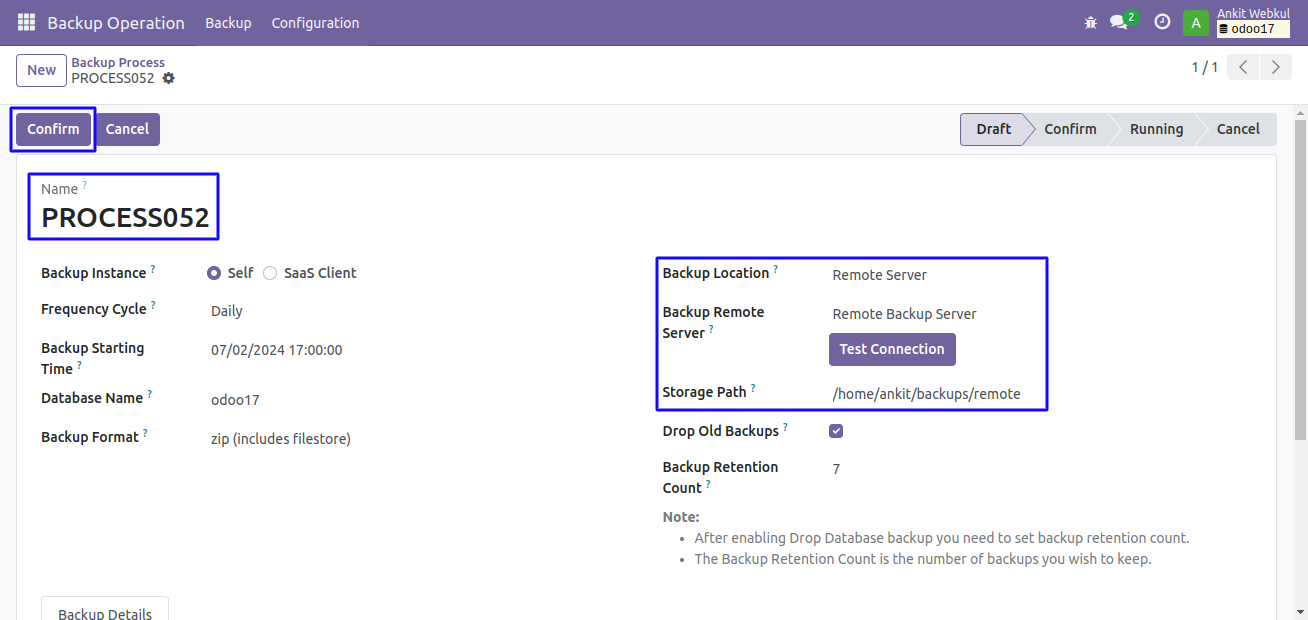The height and width of the screenshot is (620, 1308).
Task: Open the gear actions menu beside PROCESS052
Action: tap(168, 78)
